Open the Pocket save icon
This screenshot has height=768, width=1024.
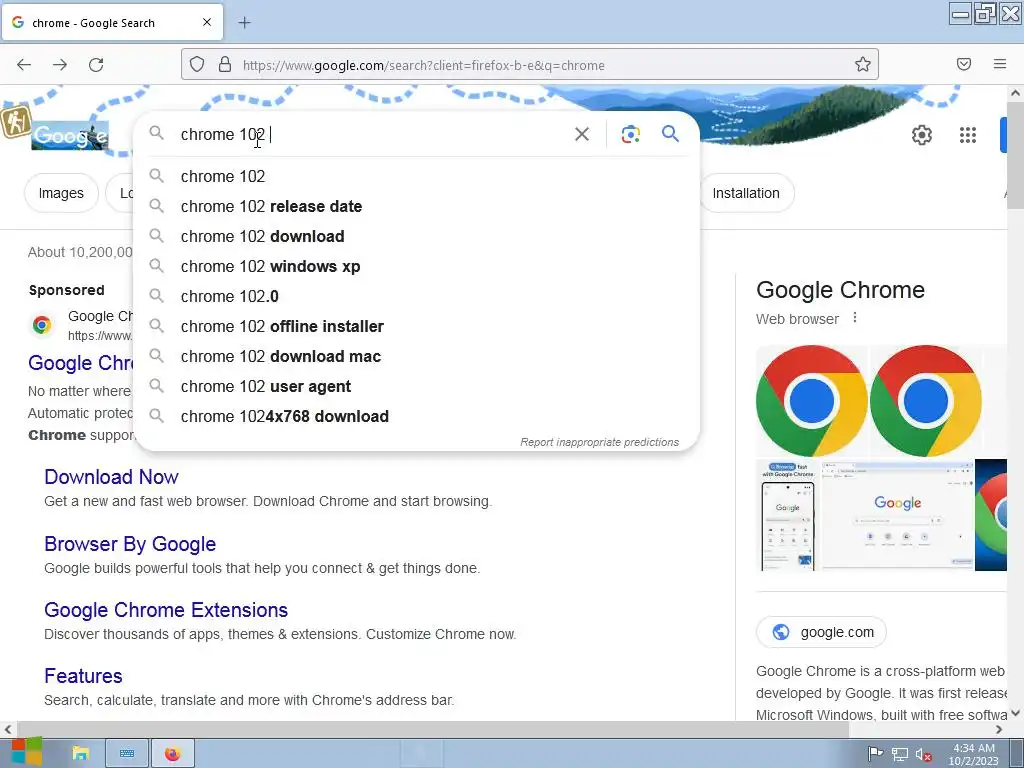pos(964,64)
